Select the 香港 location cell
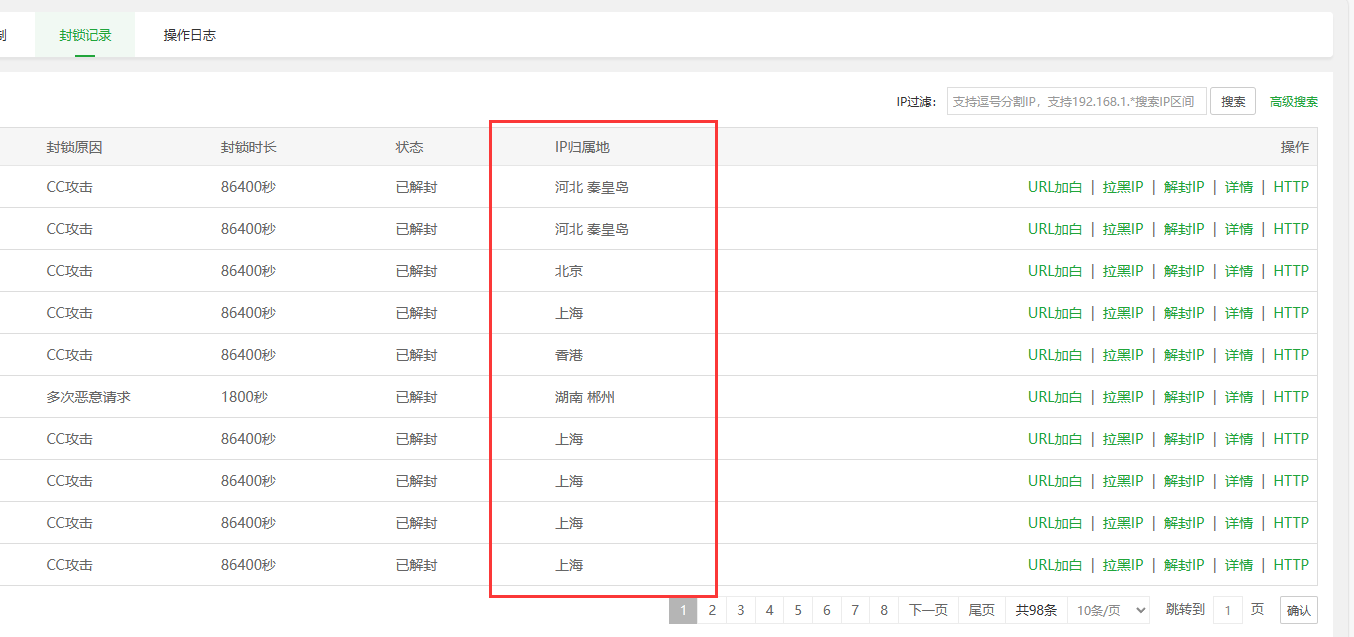The image size is (1354, 637). coord(569,355)
